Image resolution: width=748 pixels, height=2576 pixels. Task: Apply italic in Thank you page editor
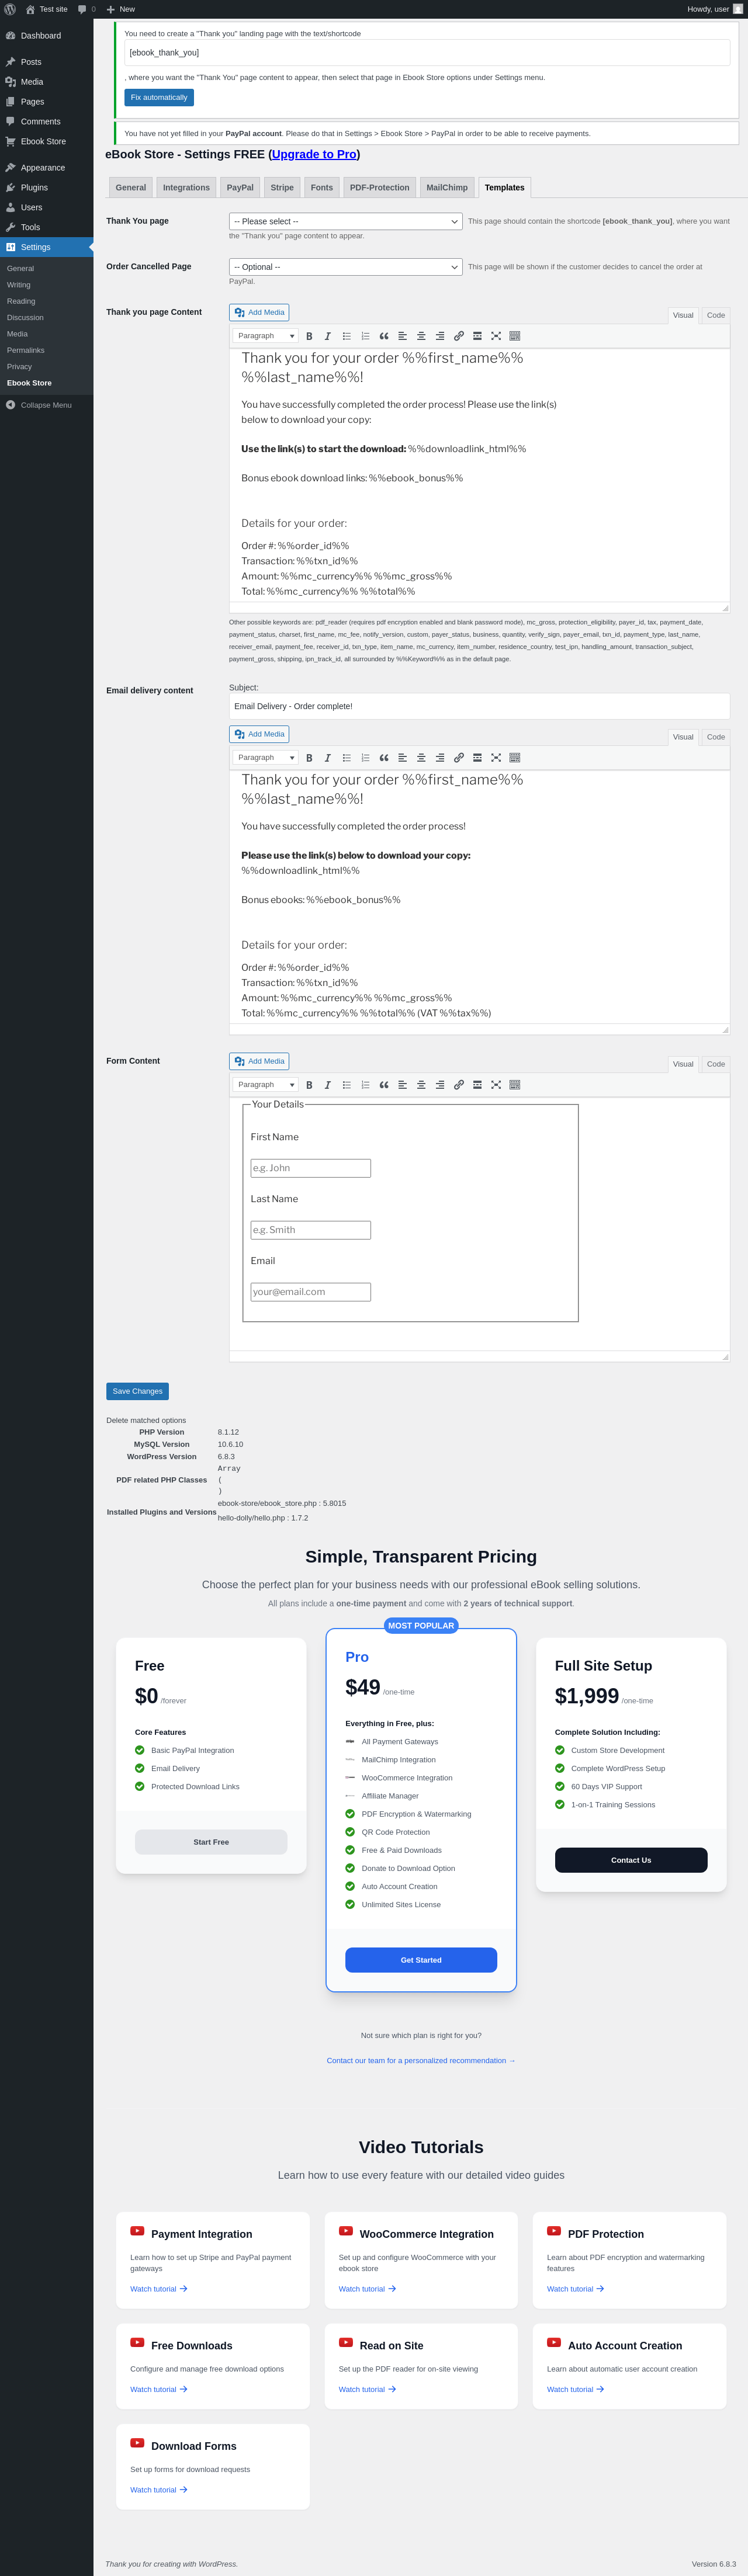click(327, 336)
